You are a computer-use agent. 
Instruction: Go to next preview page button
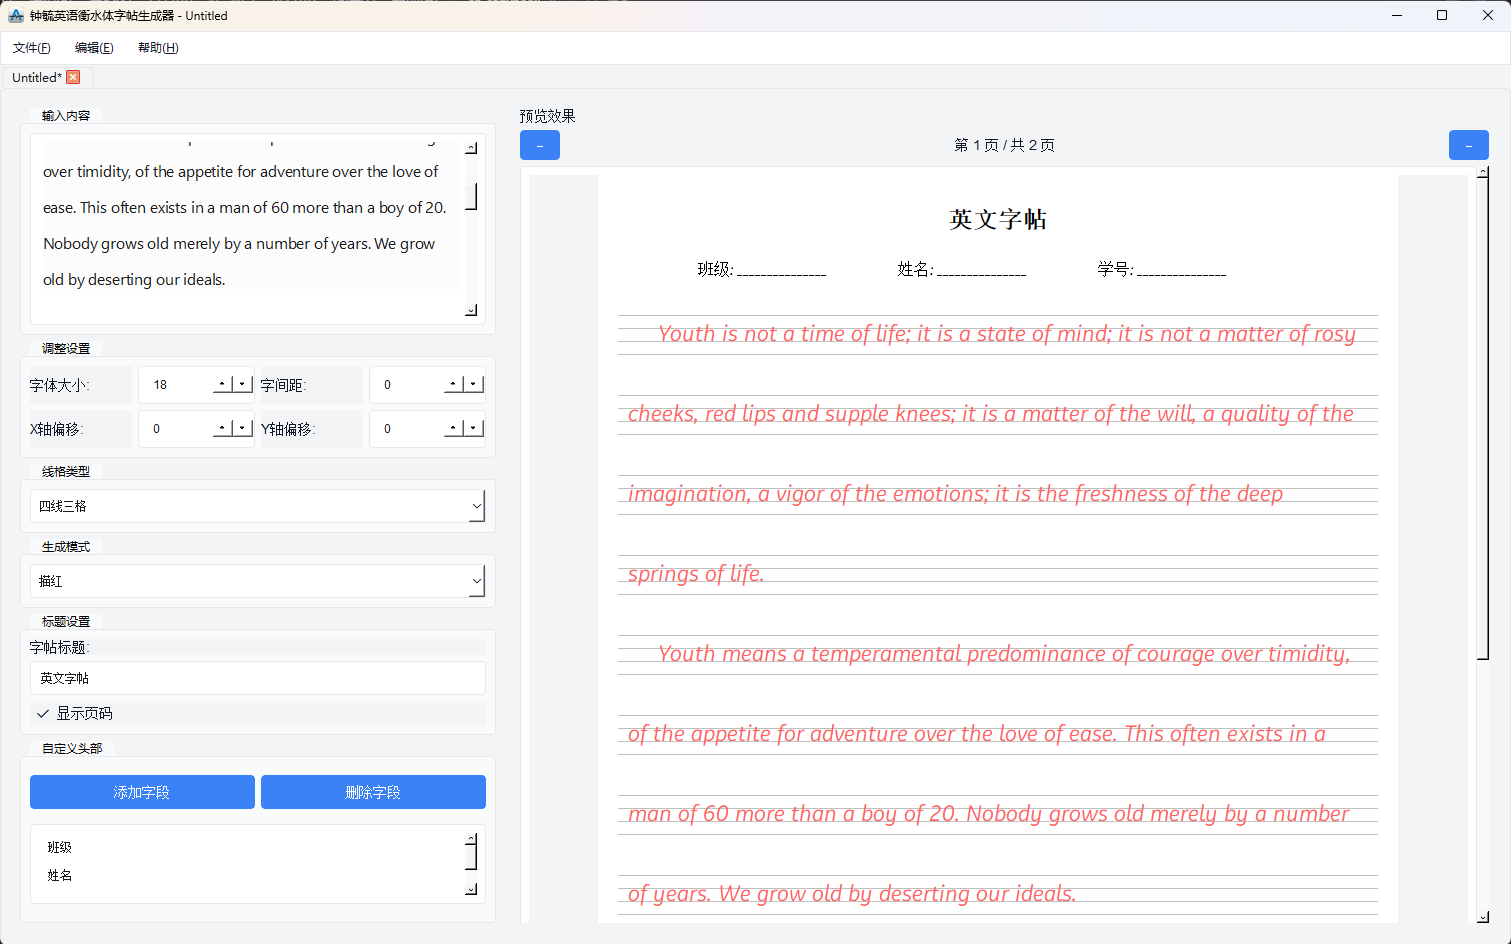point(1468,145)
